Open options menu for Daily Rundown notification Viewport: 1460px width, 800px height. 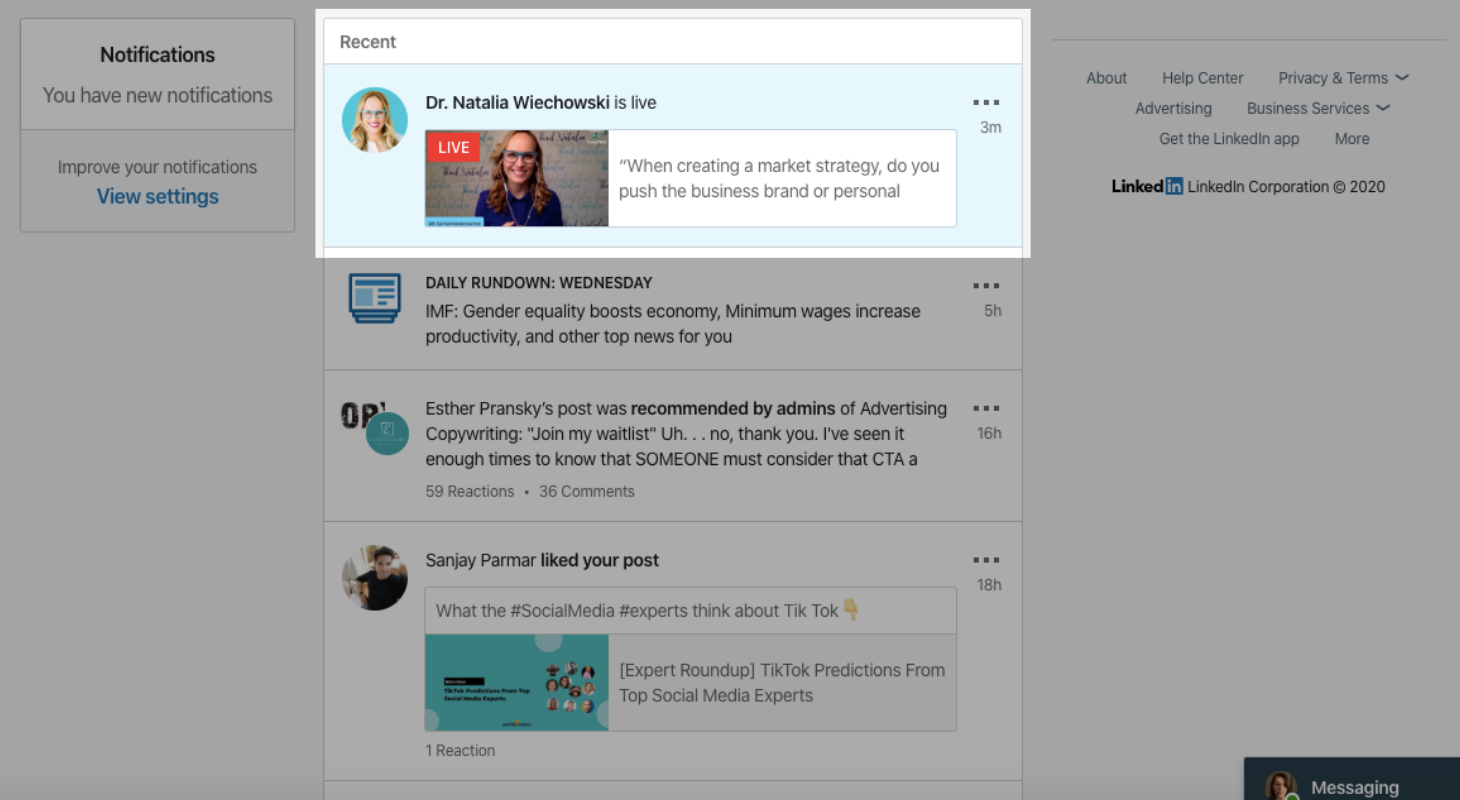tap(986, 285)
